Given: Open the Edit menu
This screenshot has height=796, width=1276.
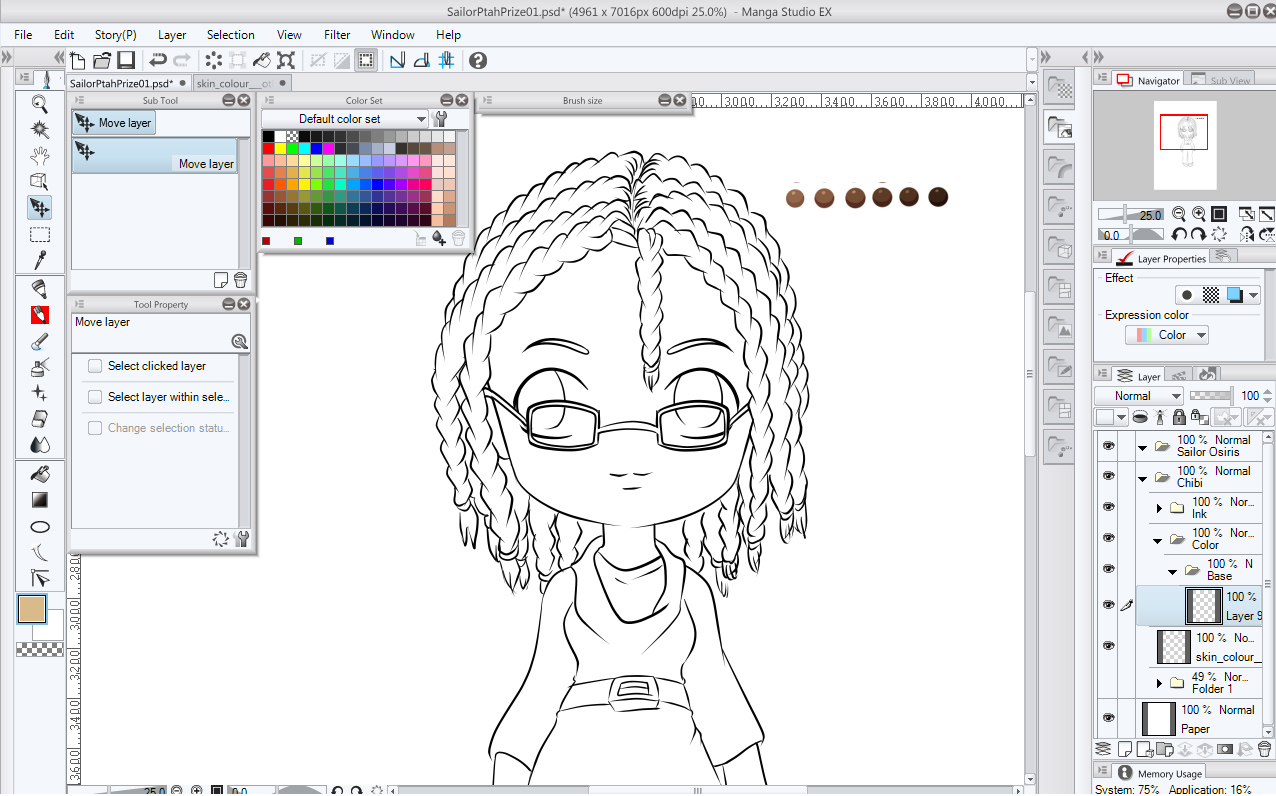Looking at the screenshot, I should pyautogui.click(x=64, y=34).
